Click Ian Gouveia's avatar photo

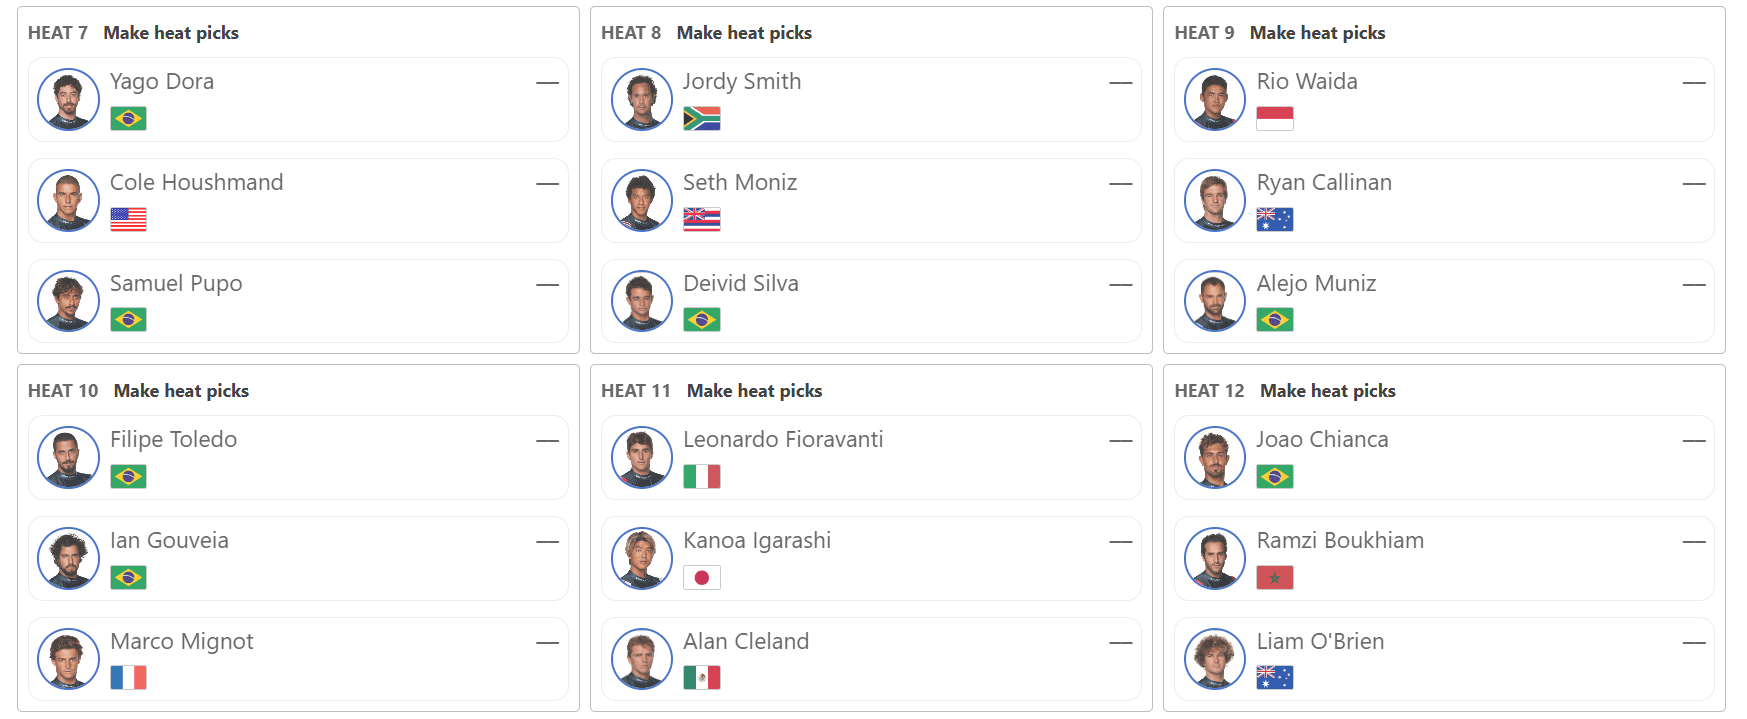point(68,559)
